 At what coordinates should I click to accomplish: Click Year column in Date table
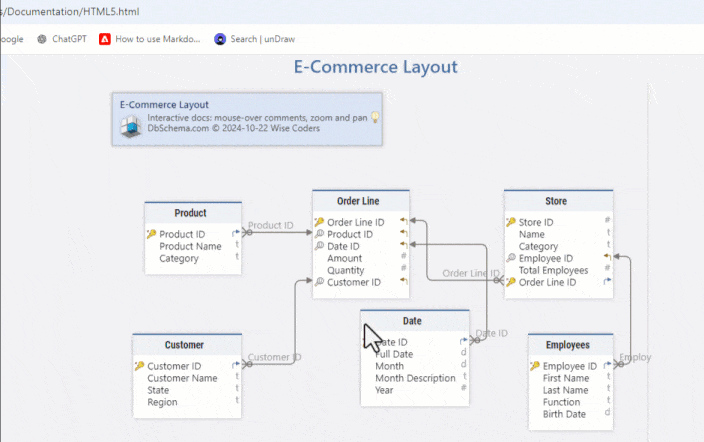point(384,390)
